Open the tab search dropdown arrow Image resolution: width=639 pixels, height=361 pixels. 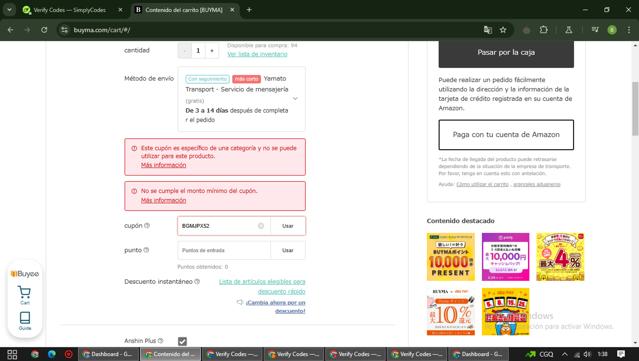tap(9, 10)
